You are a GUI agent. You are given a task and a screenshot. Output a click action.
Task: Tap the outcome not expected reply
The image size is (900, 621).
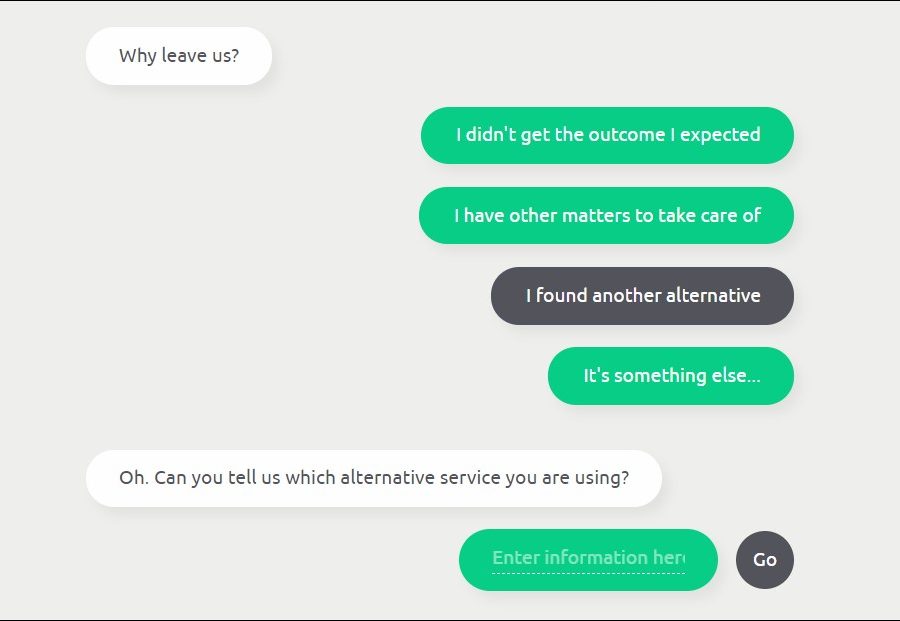(x=607, y=135)
